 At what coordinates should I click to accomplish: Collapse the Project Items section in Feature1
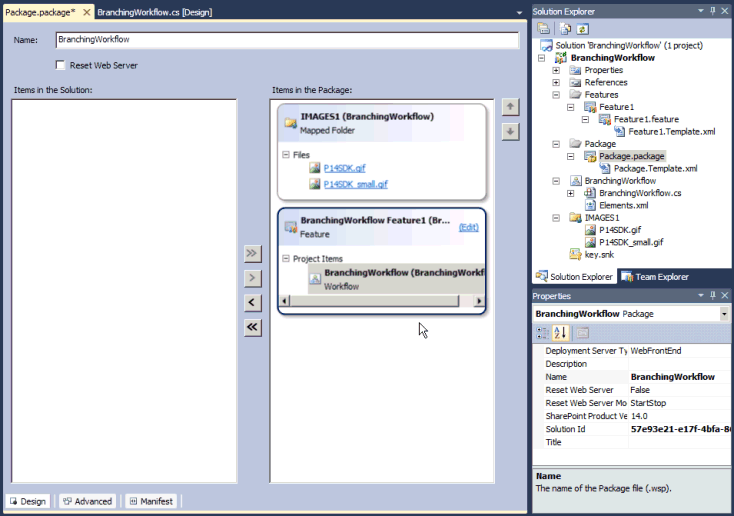point(286,258)
